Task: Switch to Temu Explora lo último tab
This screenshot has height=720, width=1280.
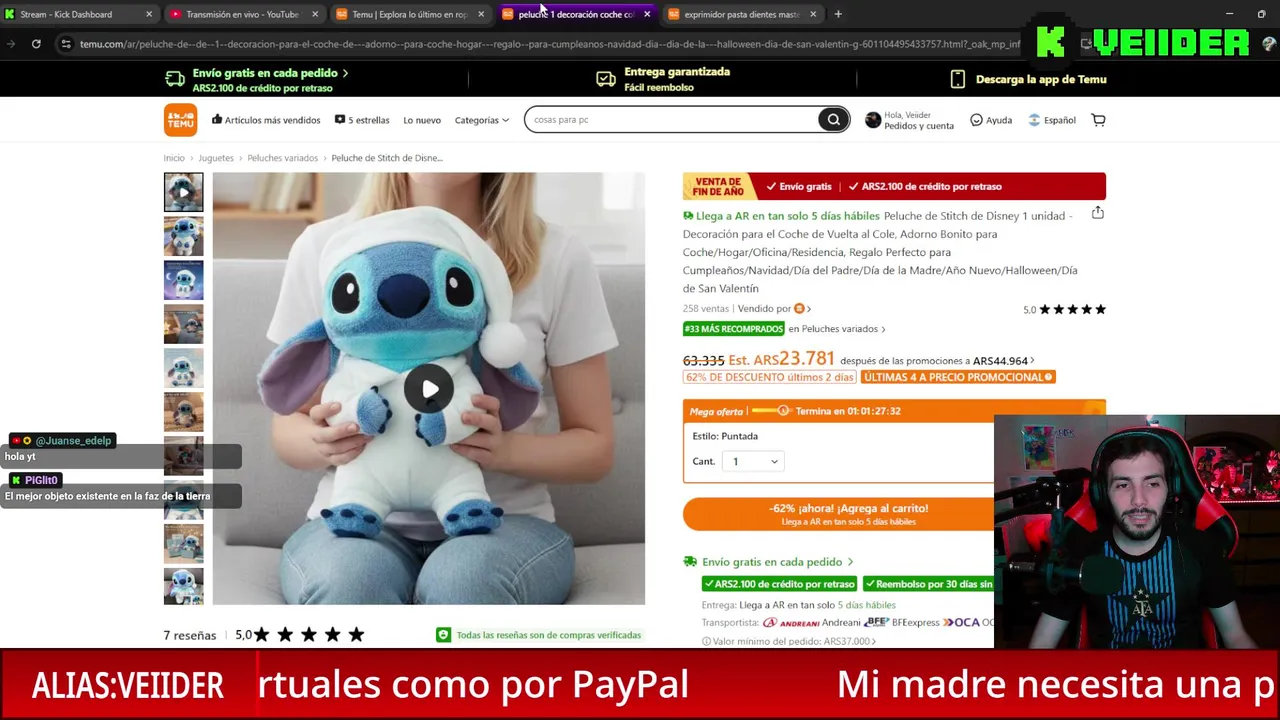Action: pos(409,14)
